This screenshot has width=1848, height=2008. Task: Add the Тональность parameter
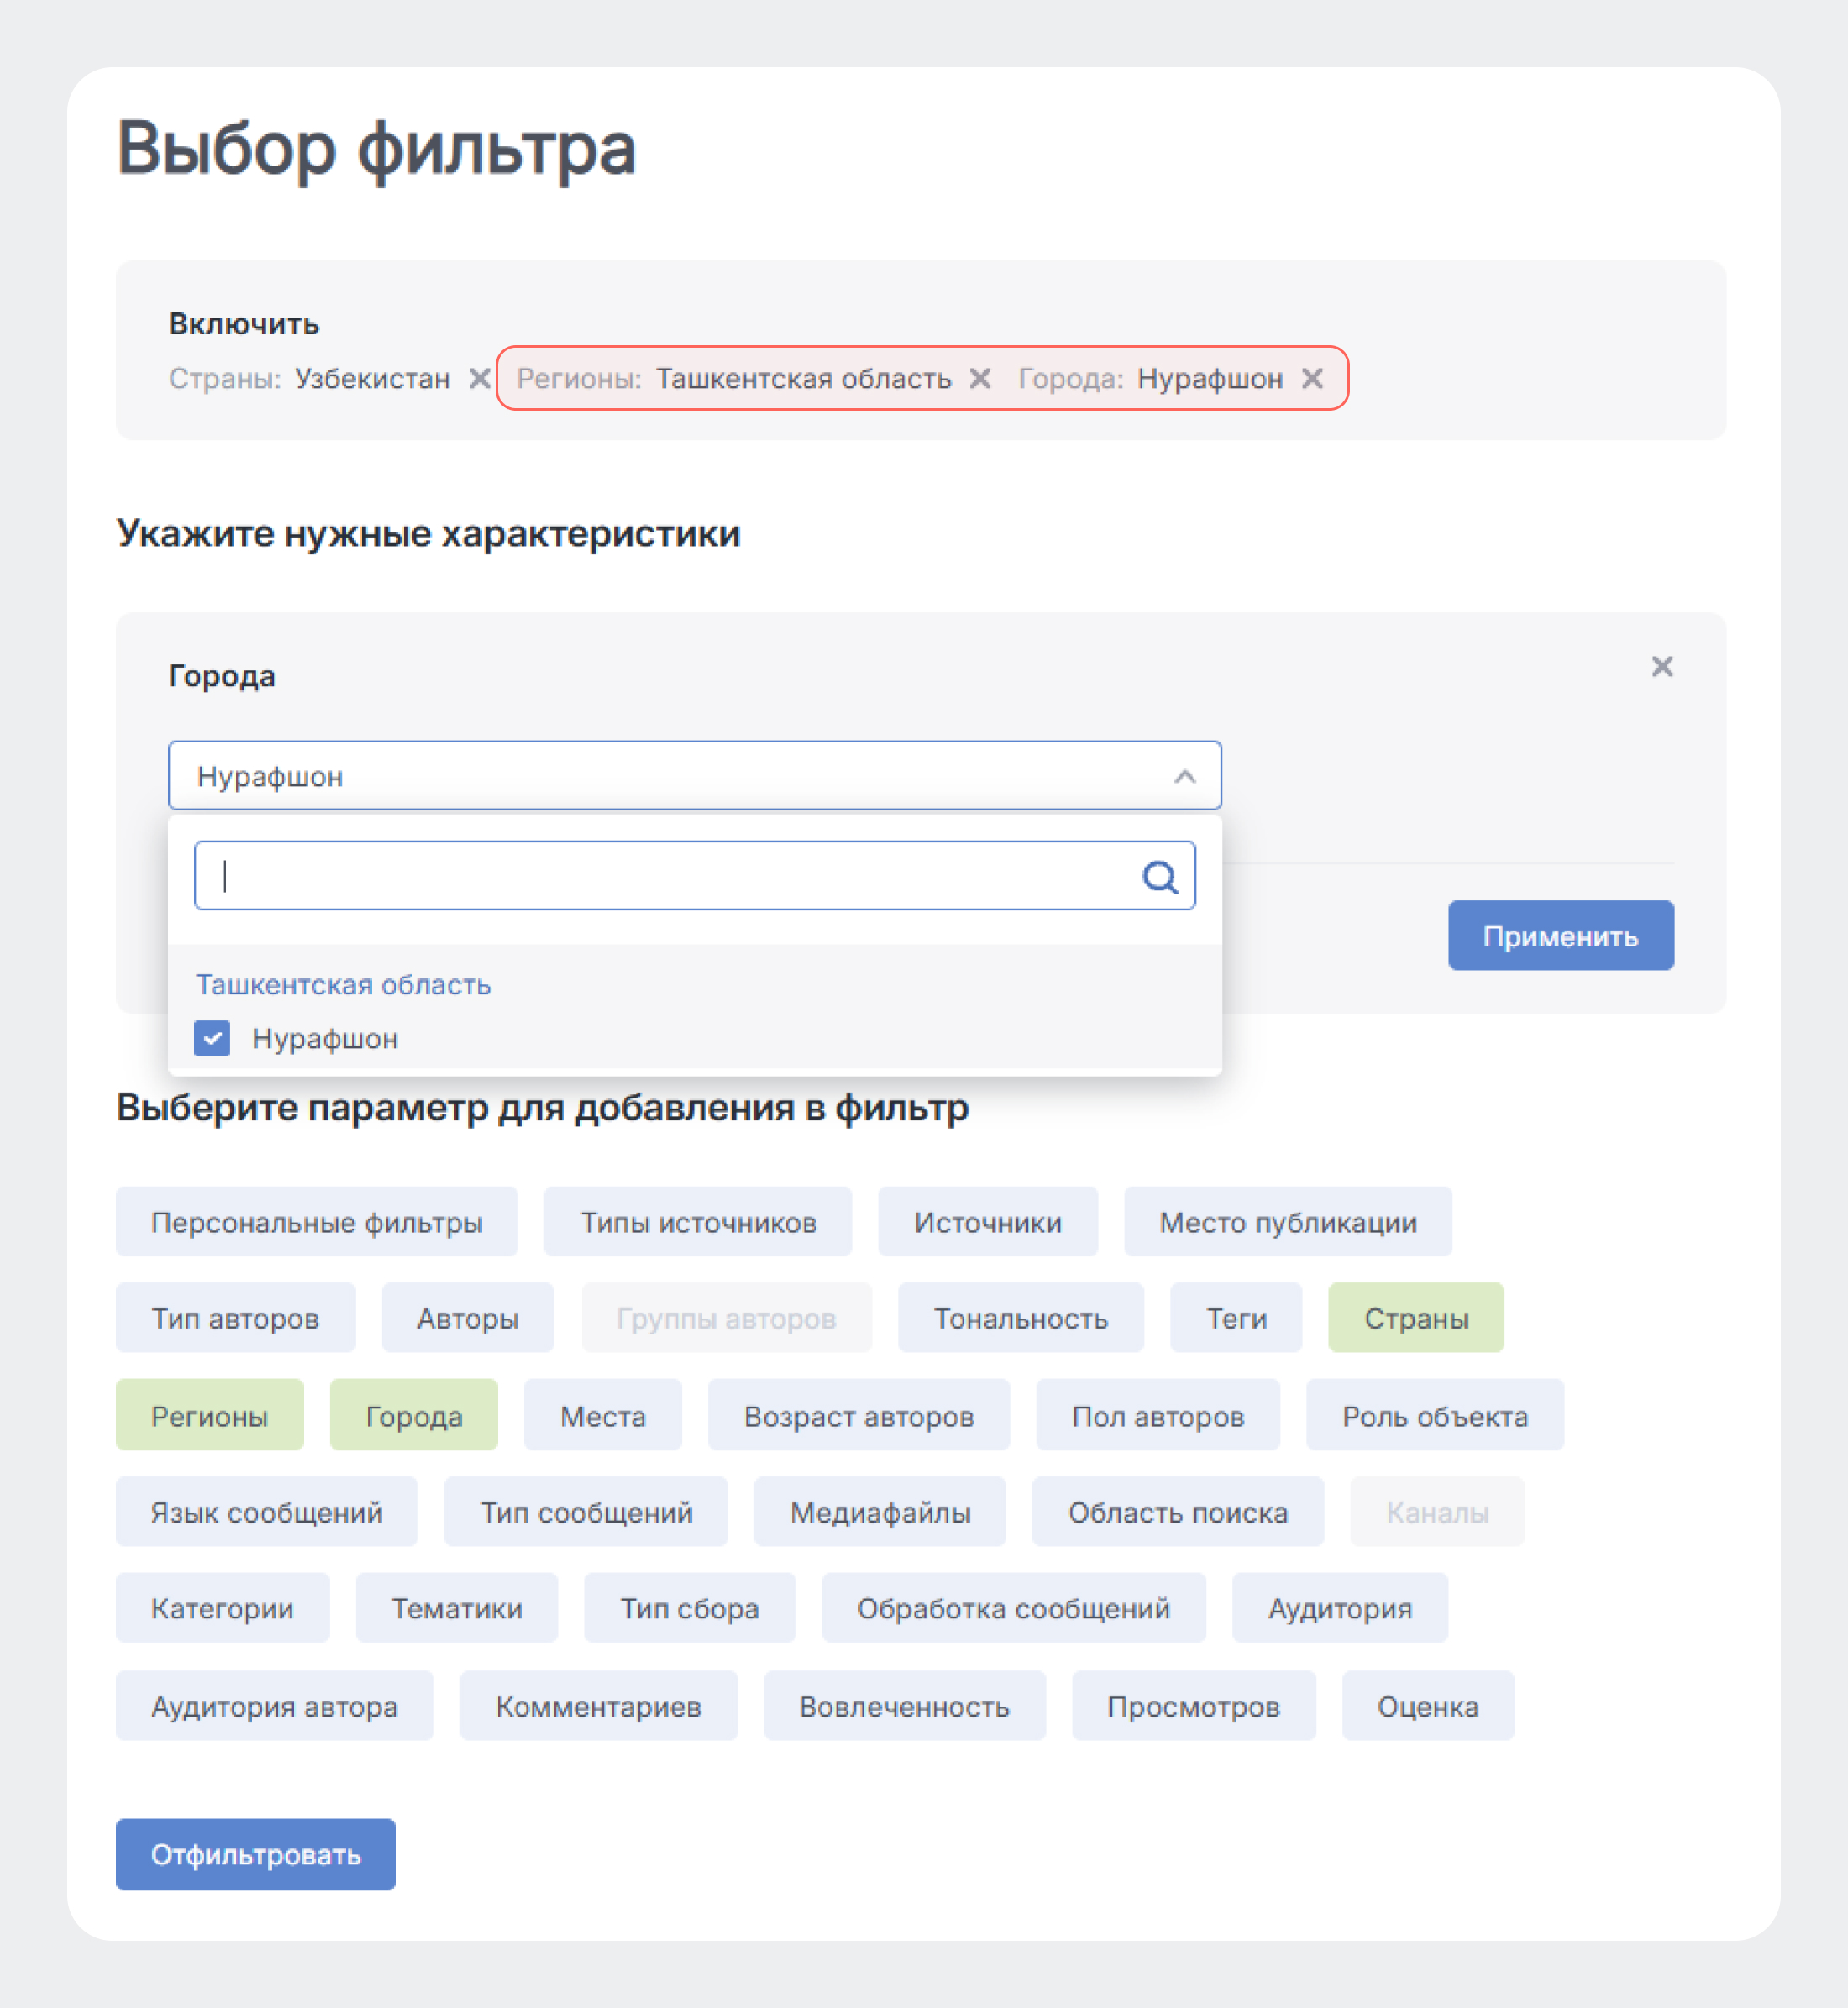1020,1318
